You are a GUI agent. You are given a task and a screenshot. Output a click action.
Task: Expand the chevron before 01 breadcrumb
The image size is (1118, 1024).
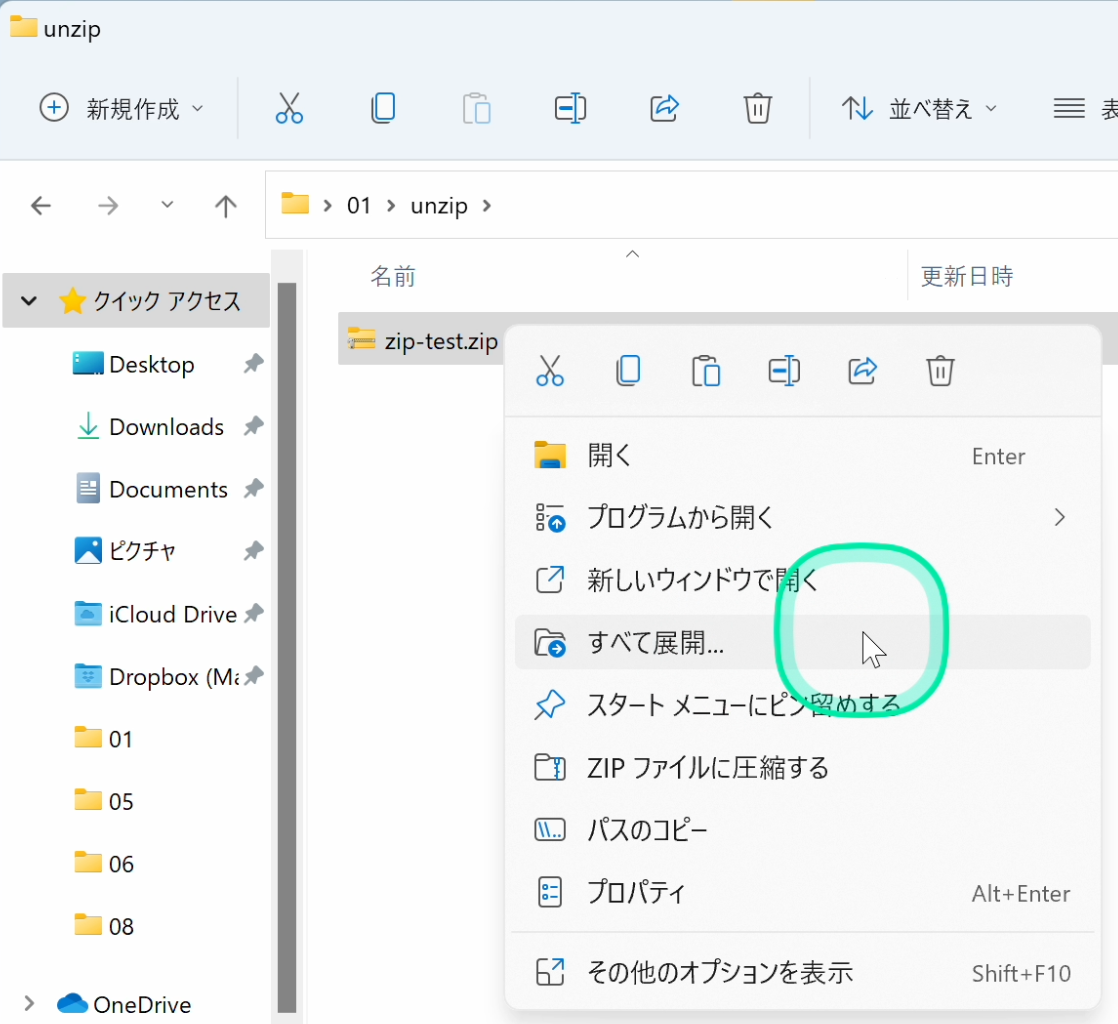(327, 206)
